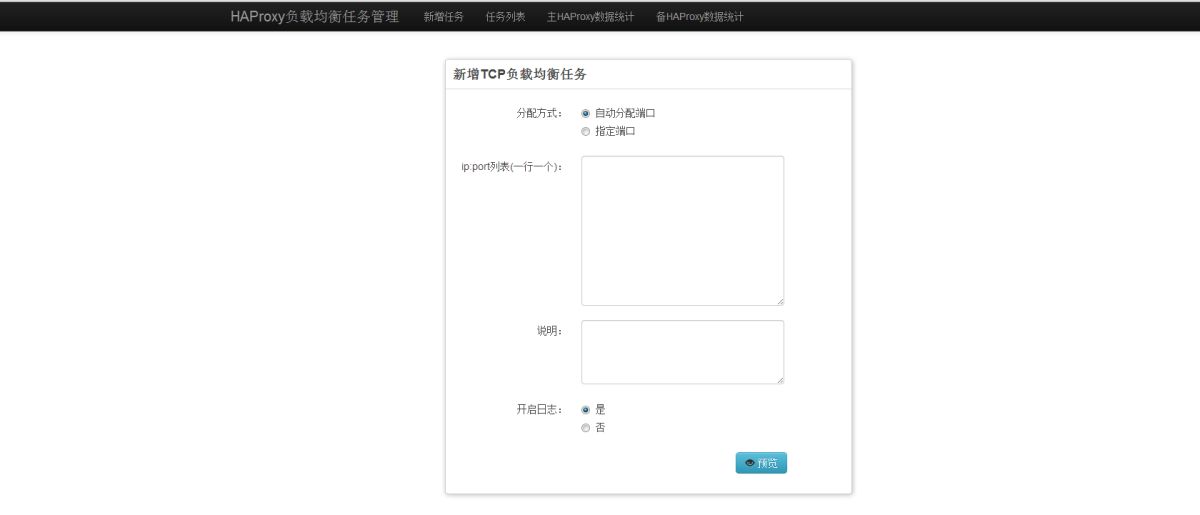Focus the 说明 text area
The image size is (1200, 515).
coord(682,352)
